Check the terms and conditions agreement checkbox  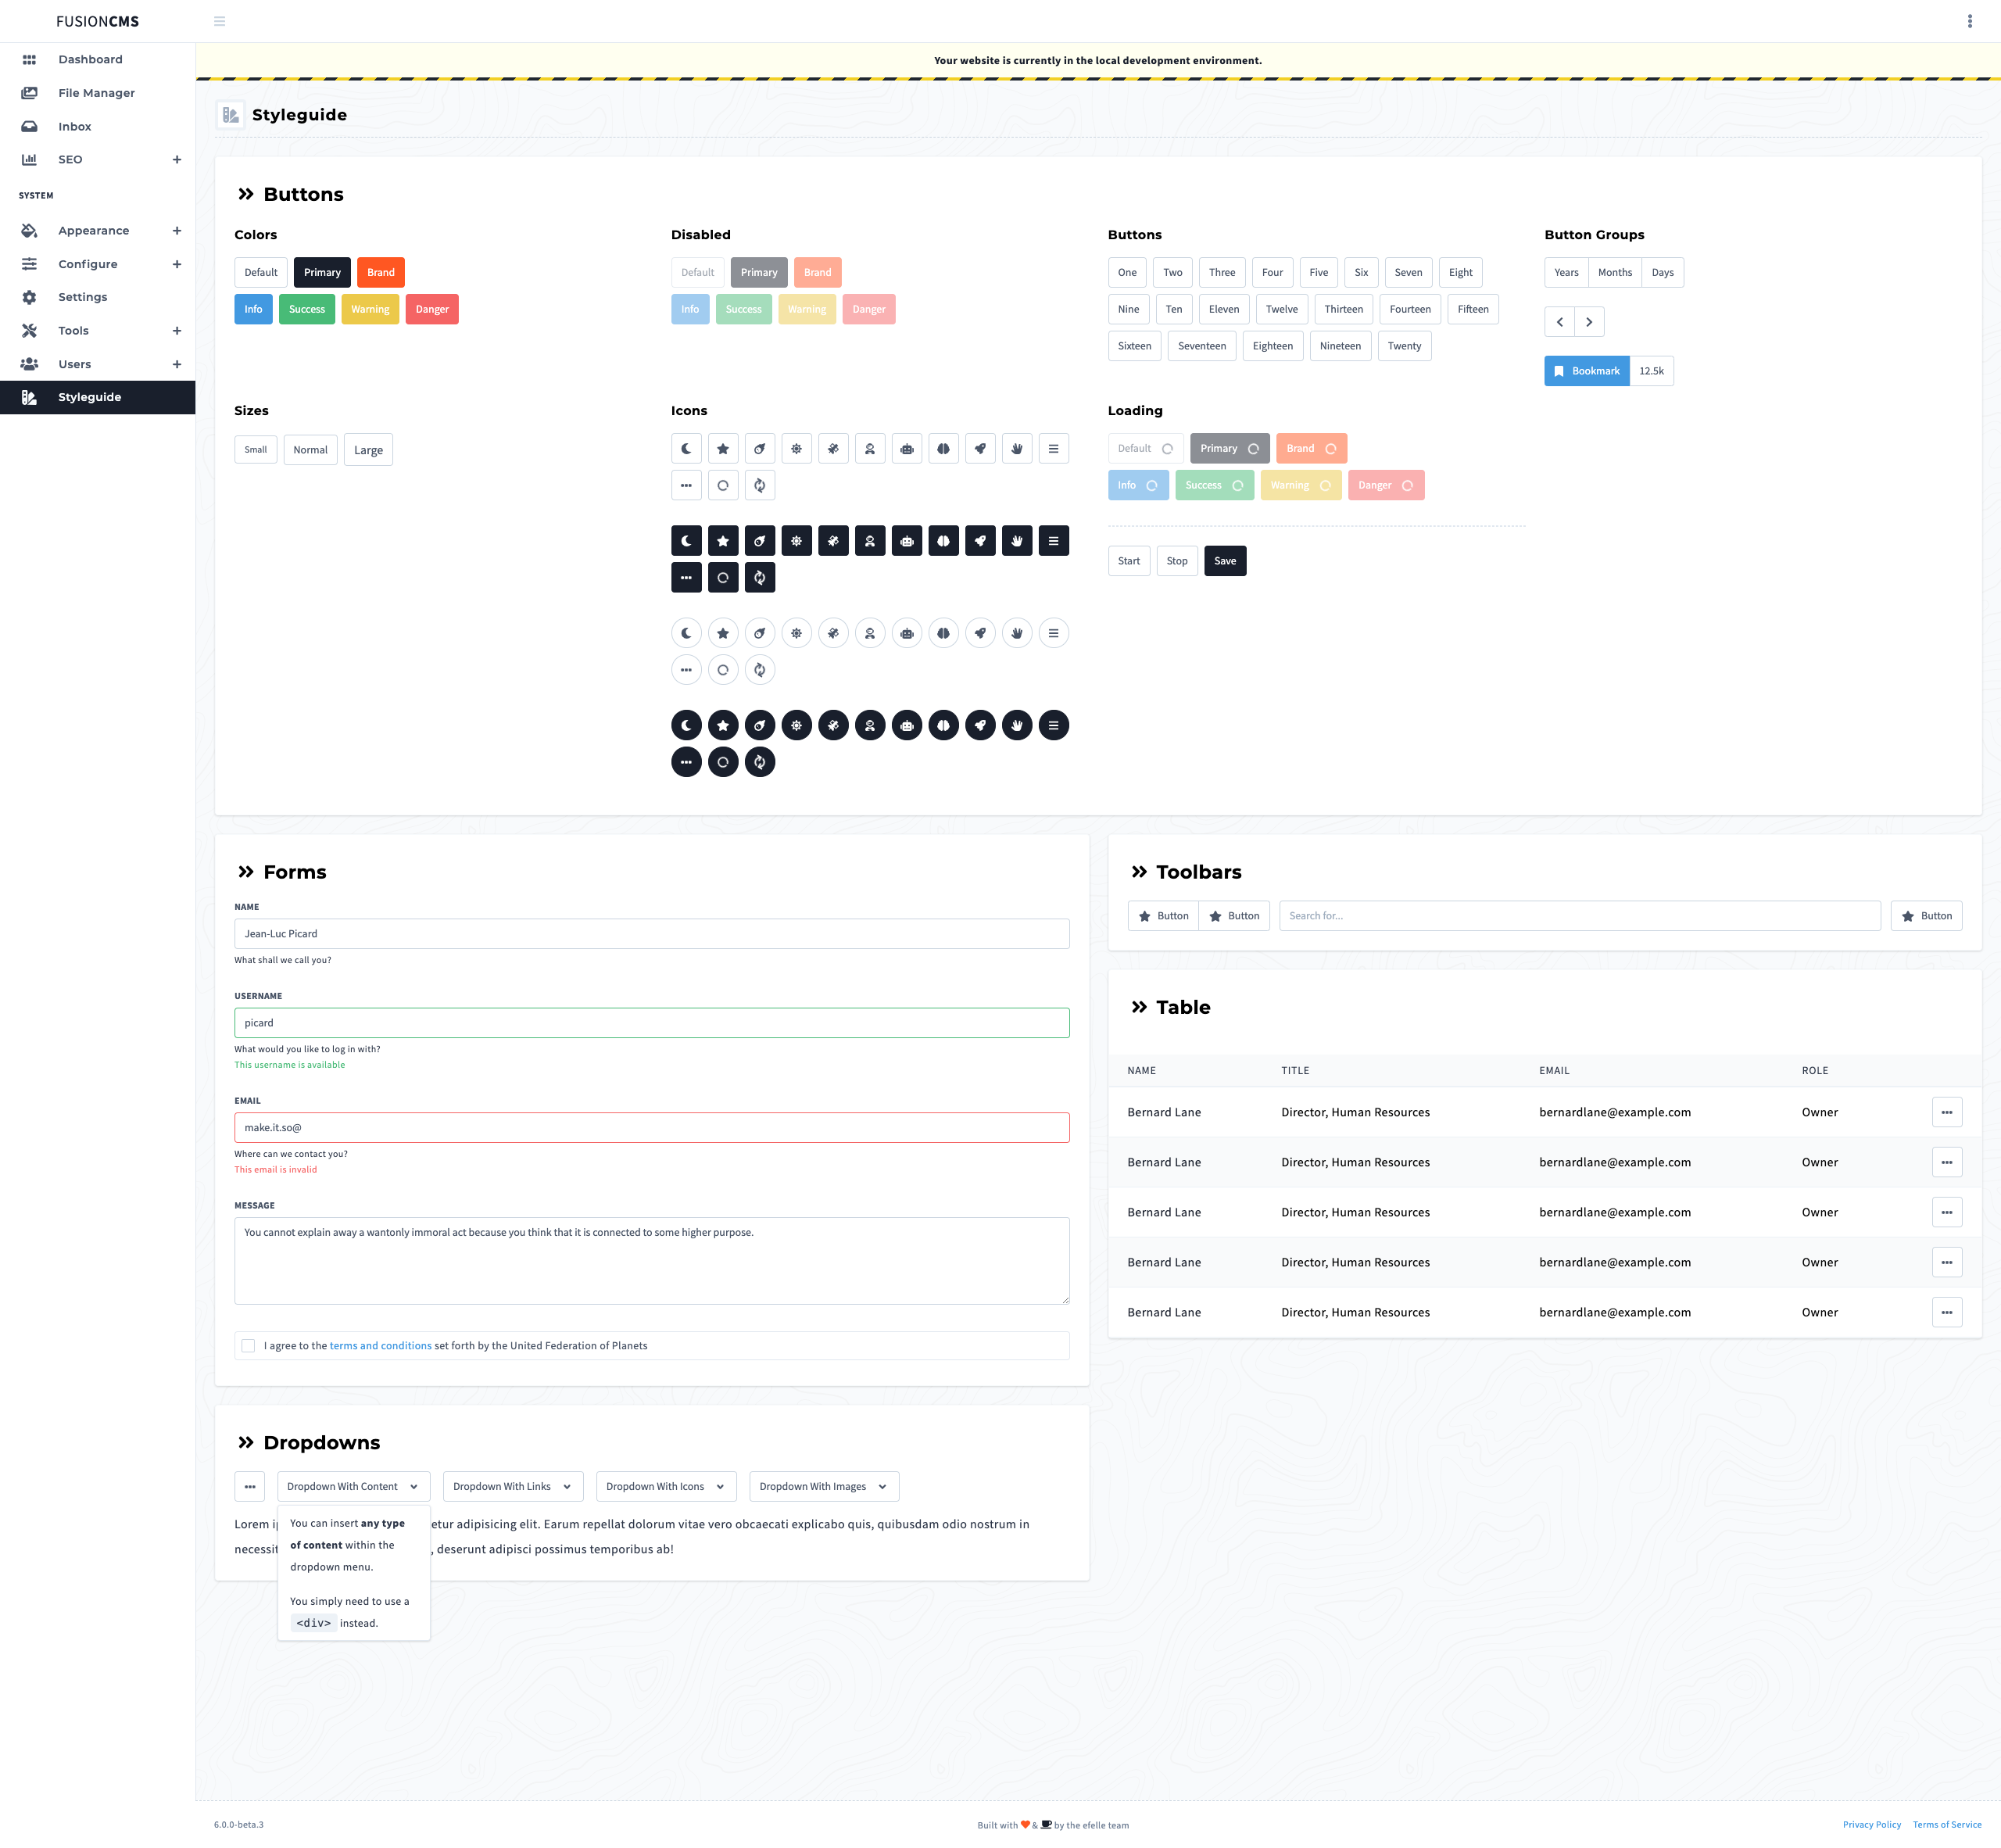coord(248,1346)
